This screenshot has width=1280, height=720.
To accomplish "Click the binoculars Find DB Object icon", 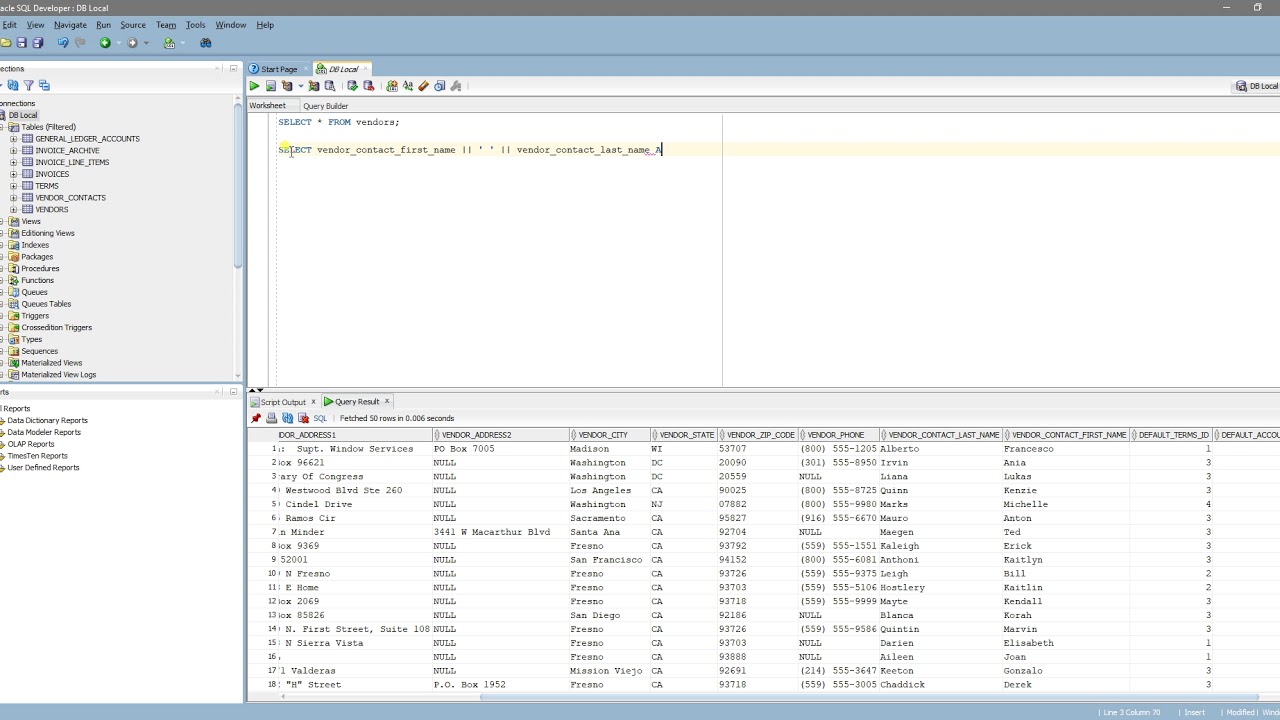I will (x=206, y=43).
